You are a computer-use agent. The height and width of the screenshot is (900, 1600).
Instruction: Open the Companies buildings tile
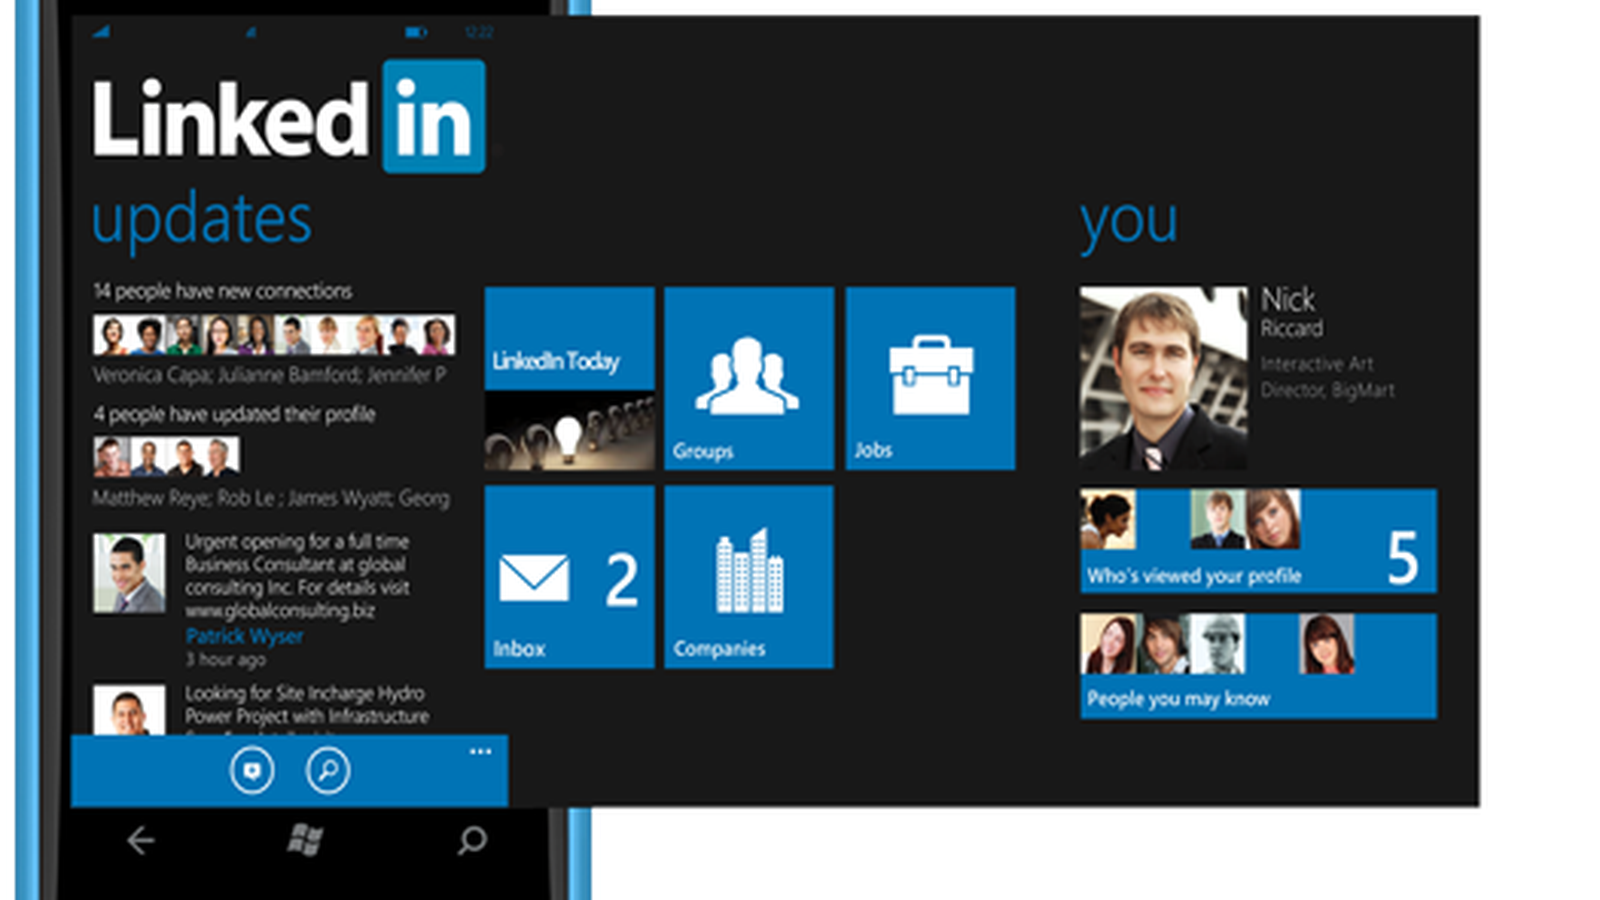[749, 577]
